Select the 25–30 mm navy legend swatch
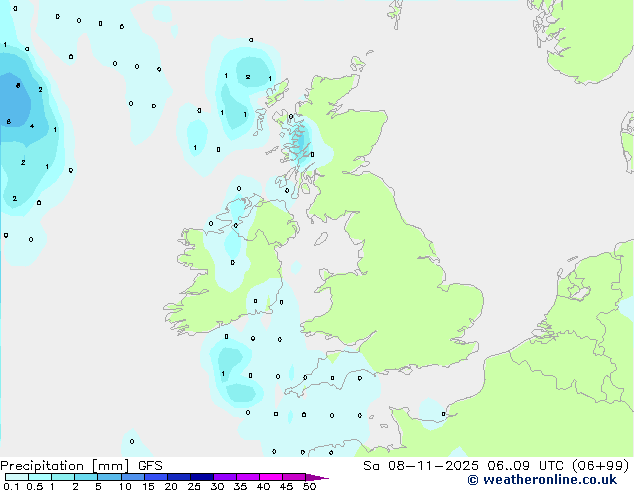This screenshot has height=490, width=634. (202, 477)
